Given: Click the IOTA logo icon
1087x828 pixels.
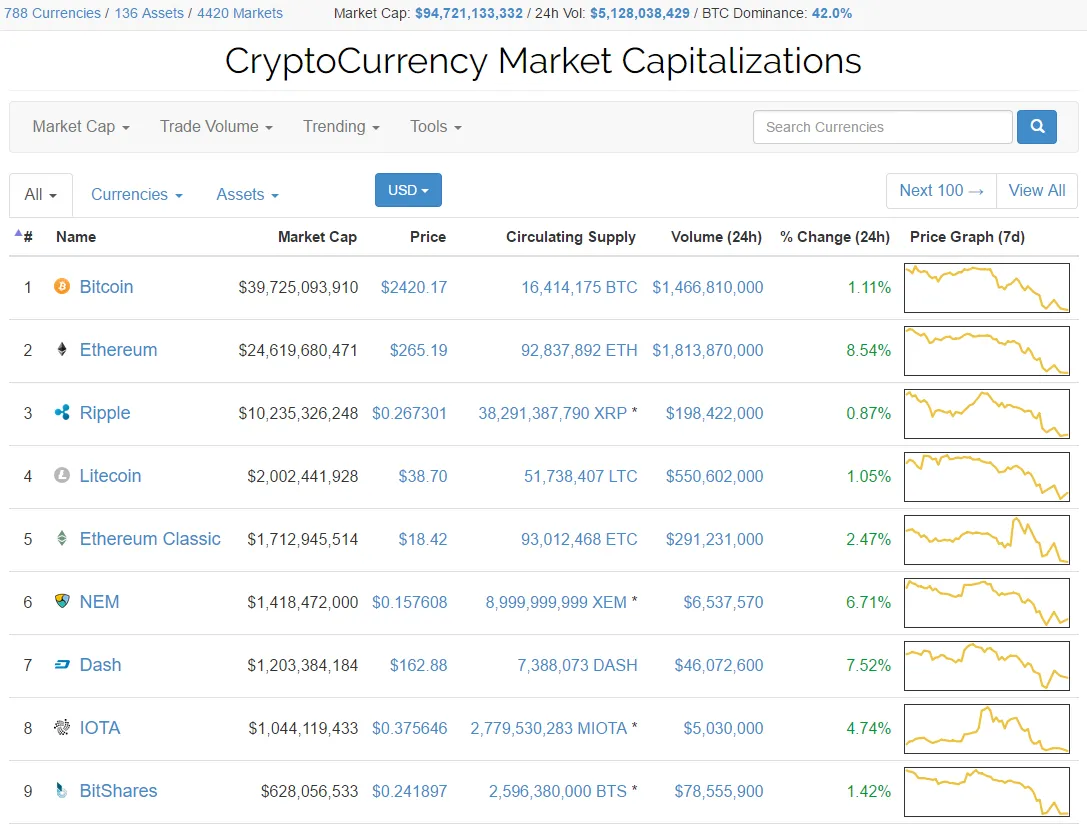Looking at the screenshot, I should pos(62,727).
